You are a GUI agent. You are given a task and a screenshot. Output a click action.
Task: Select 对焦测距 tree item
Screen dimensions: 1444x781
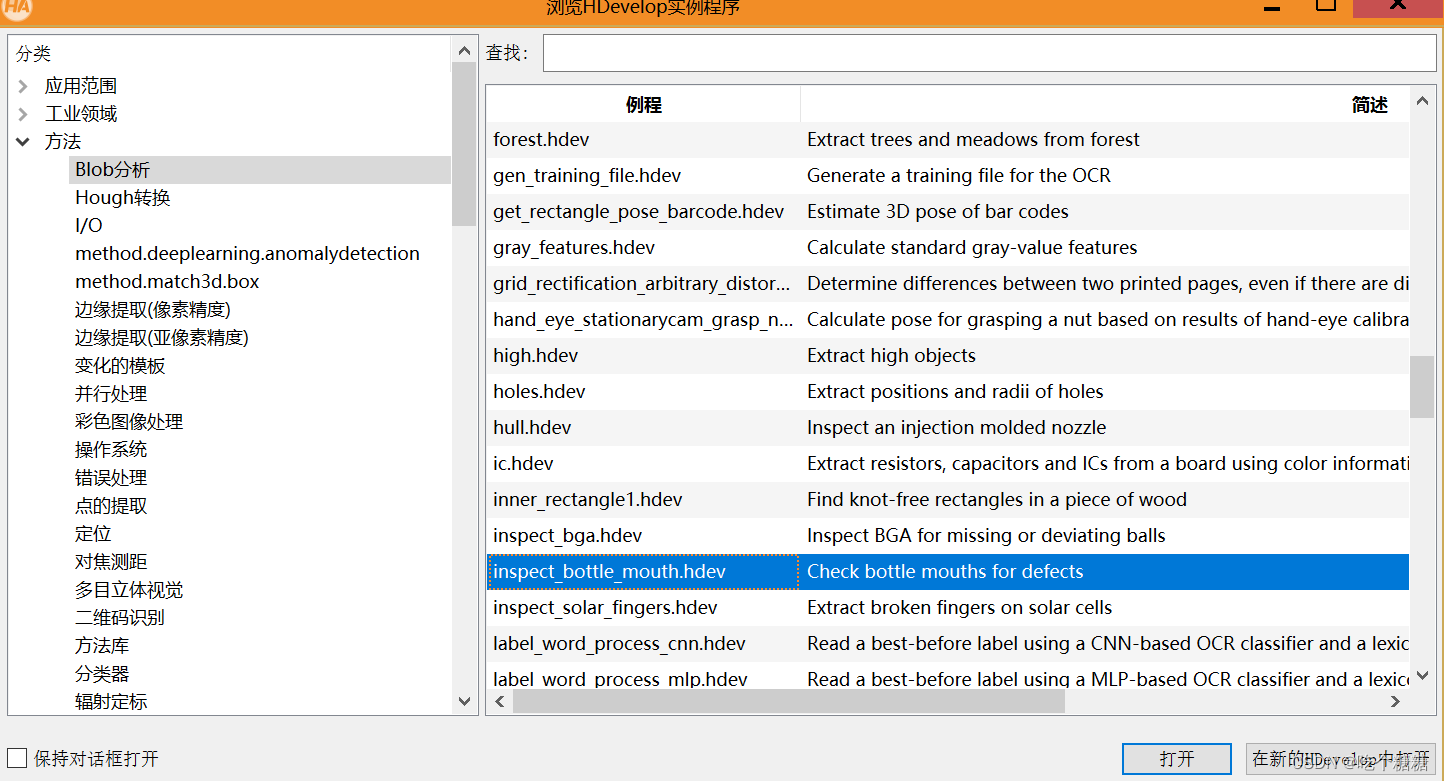pos(111,562)
